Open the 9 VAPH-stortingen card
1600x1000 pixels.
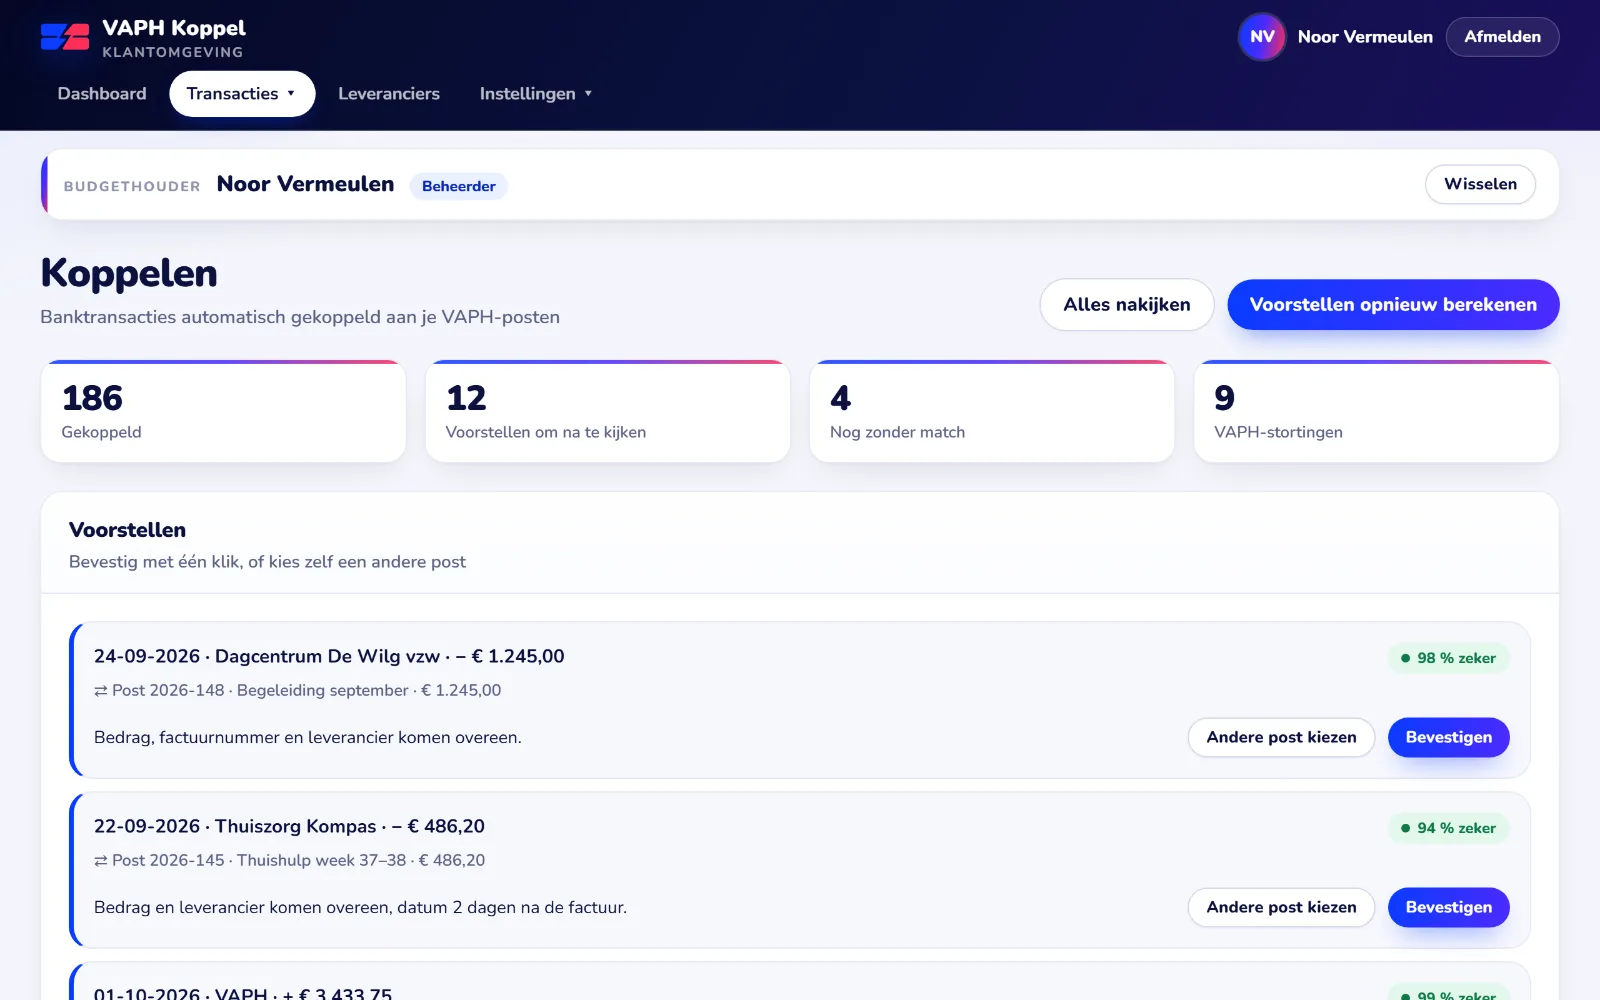(1376, 411)
